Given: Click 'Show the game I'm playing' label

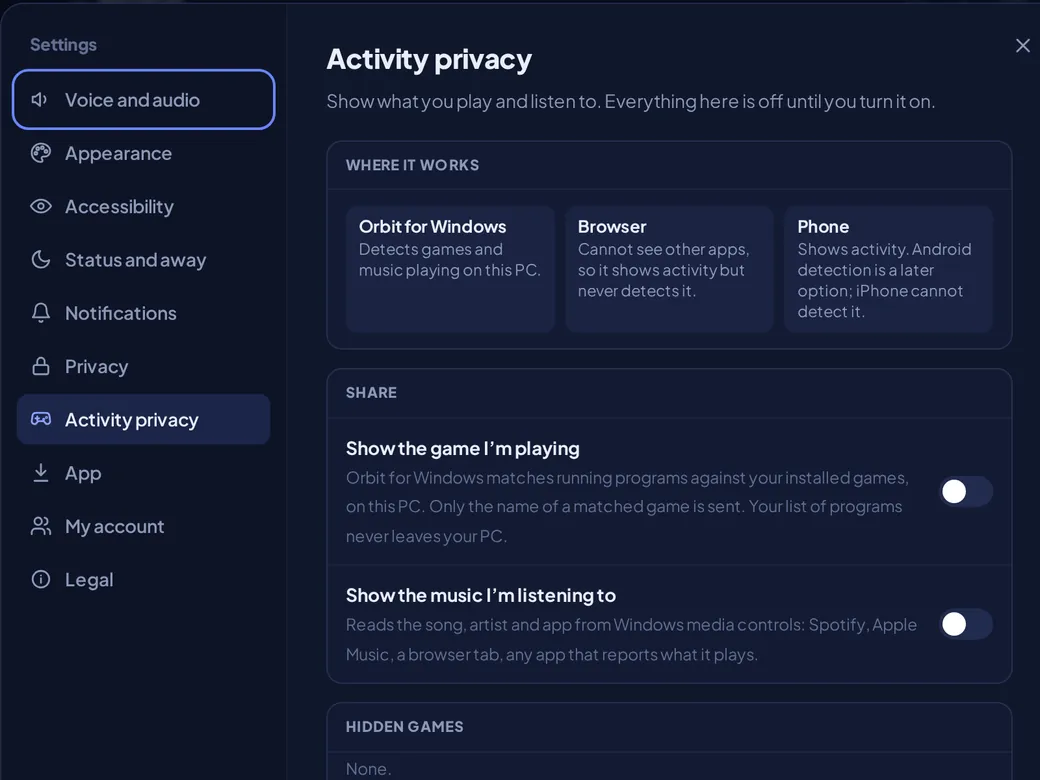Looking at the screenshot, I should 462,449.
